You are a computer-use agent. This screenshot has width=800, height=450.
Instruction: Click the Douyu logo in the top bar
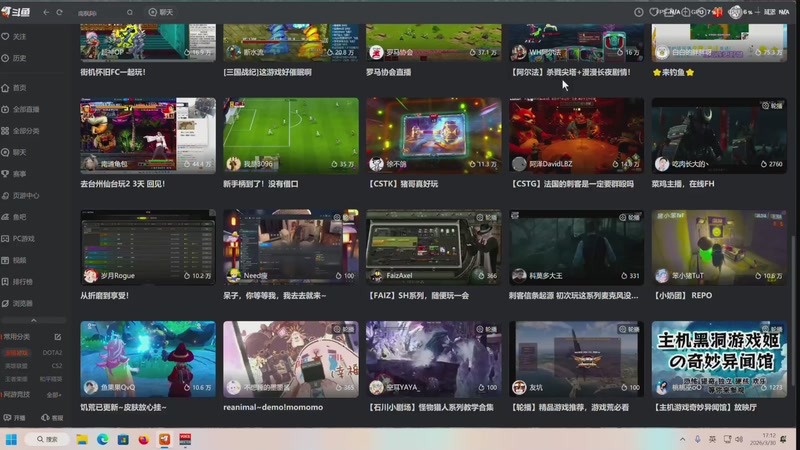[x=16, y=11]
